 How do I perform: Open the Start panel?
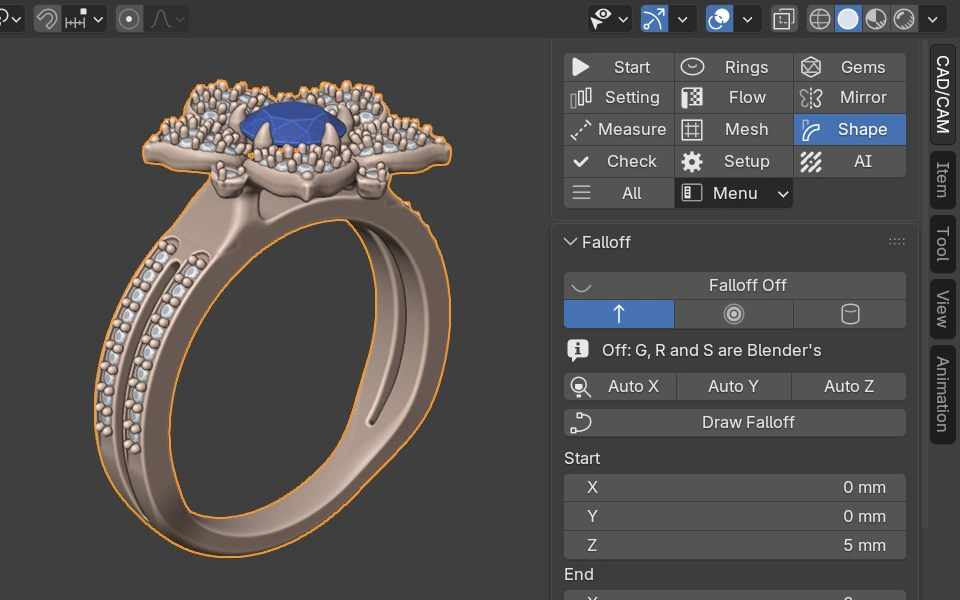pyautogui.click(x=618, y=67)
